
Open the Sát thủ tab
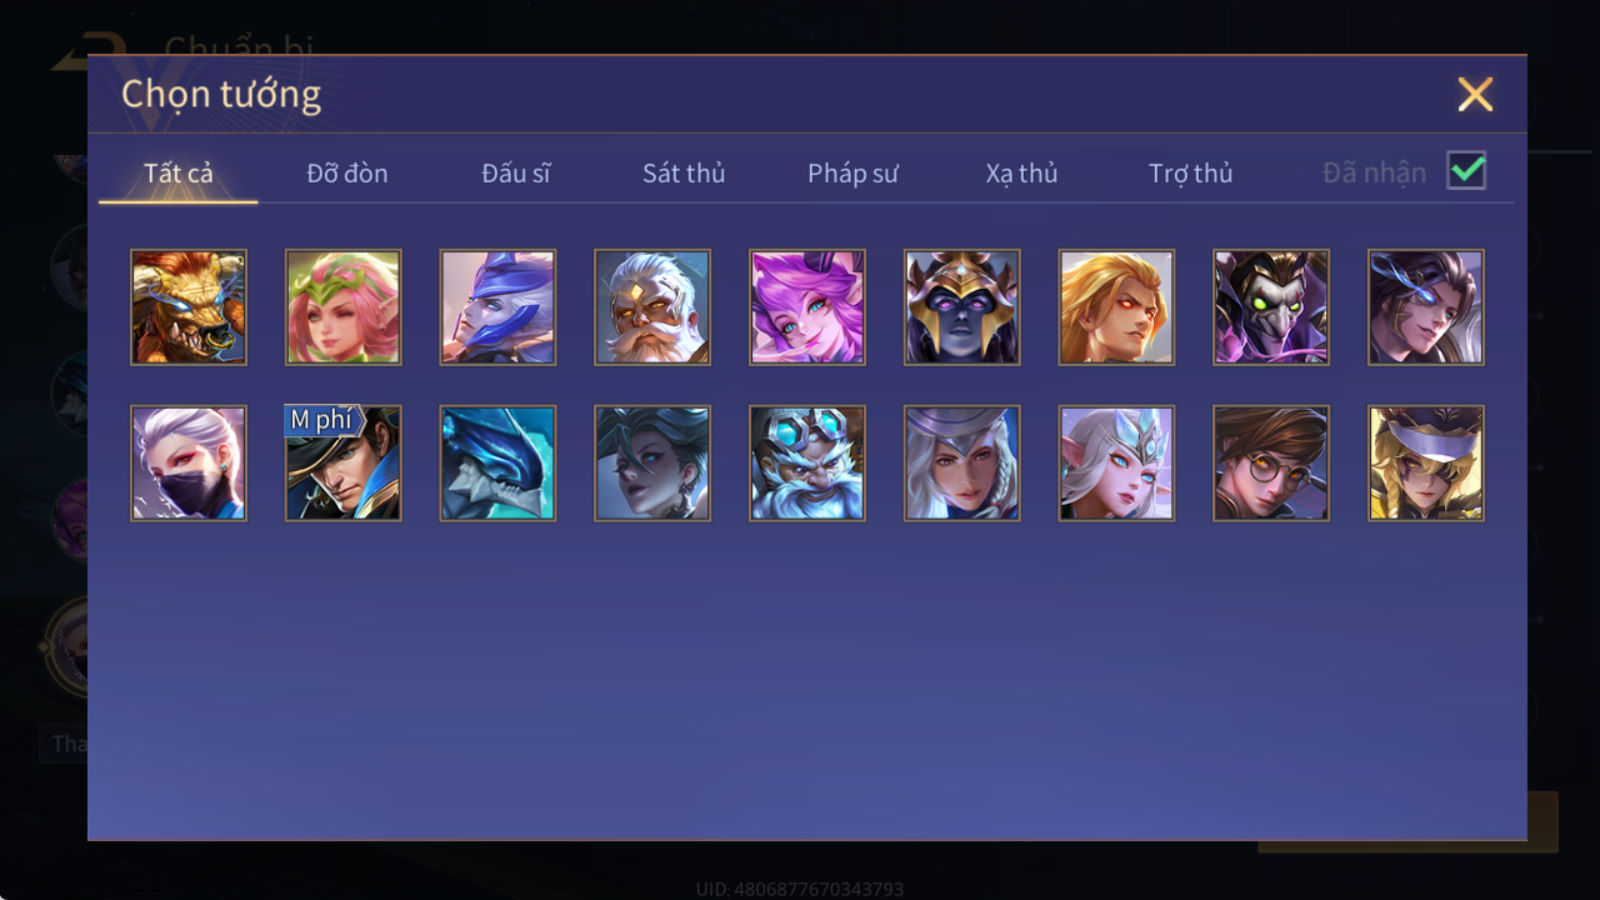[x=684, y=173]
